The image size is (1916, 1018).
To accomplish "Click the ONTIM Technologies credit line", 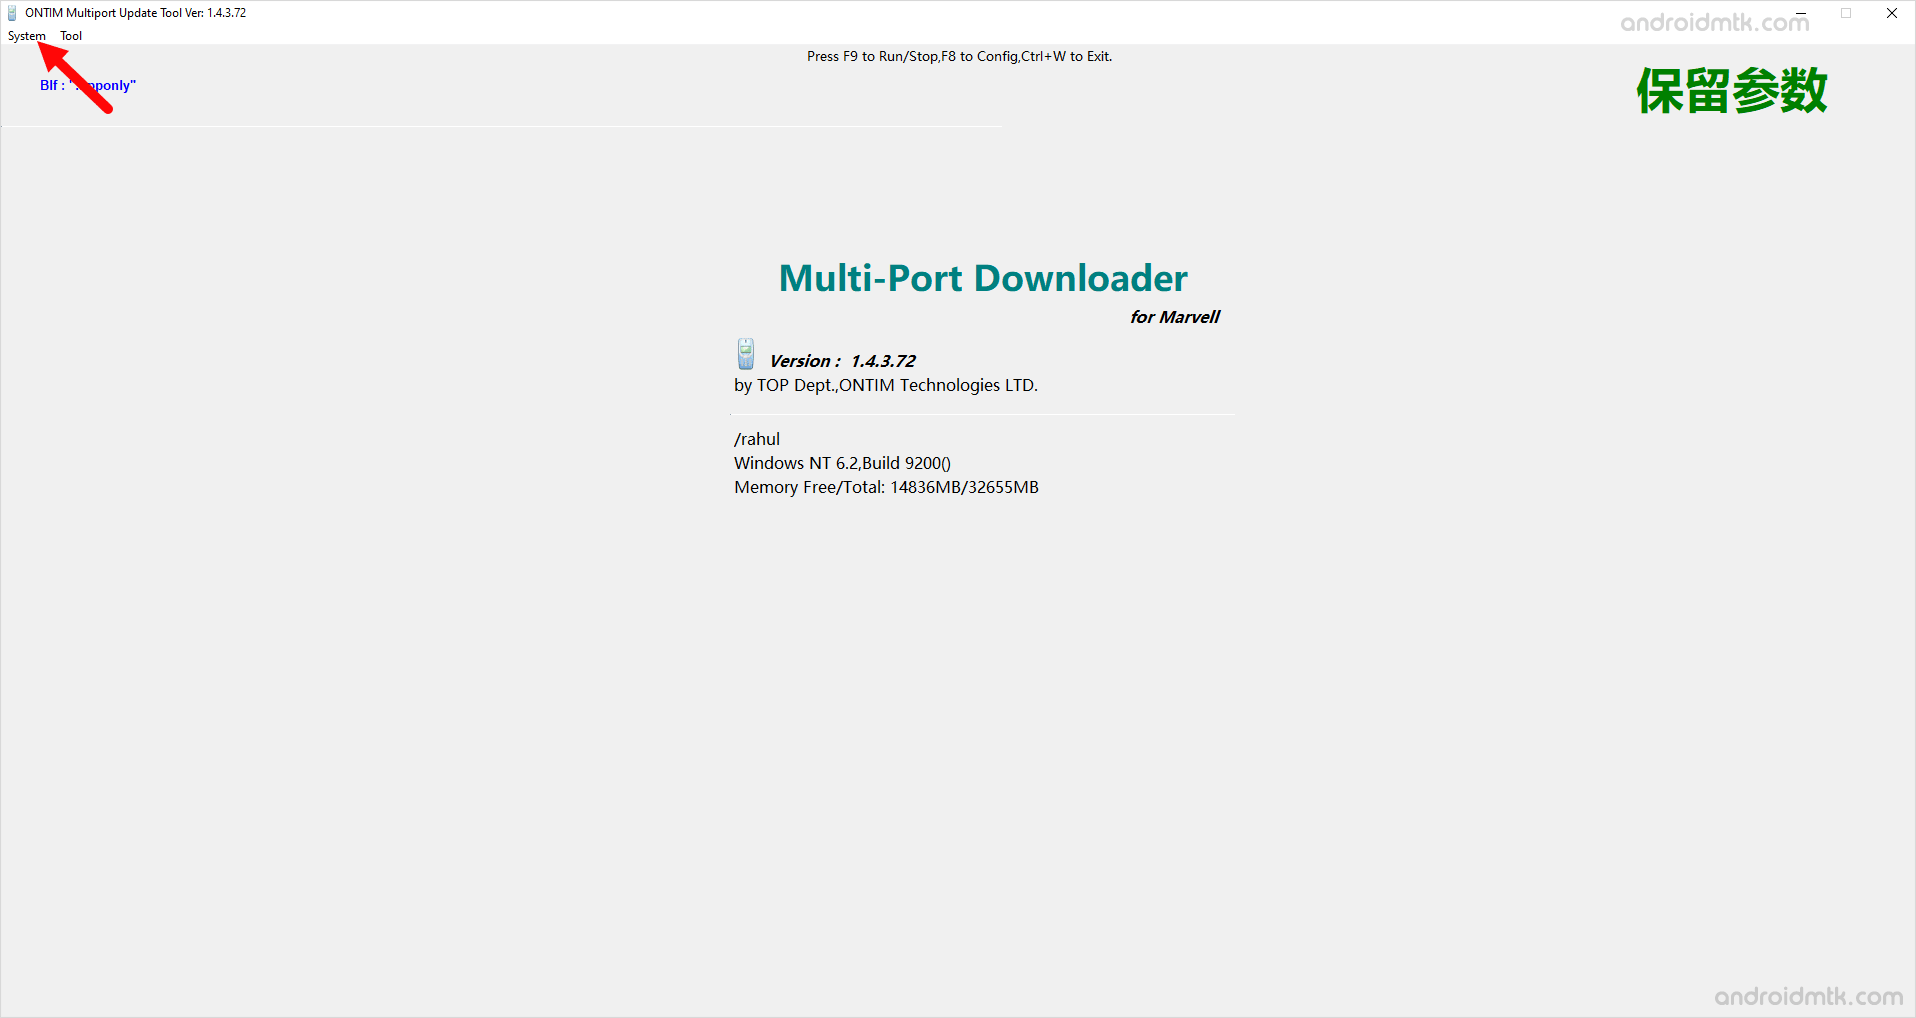I will tap(885, 385).
